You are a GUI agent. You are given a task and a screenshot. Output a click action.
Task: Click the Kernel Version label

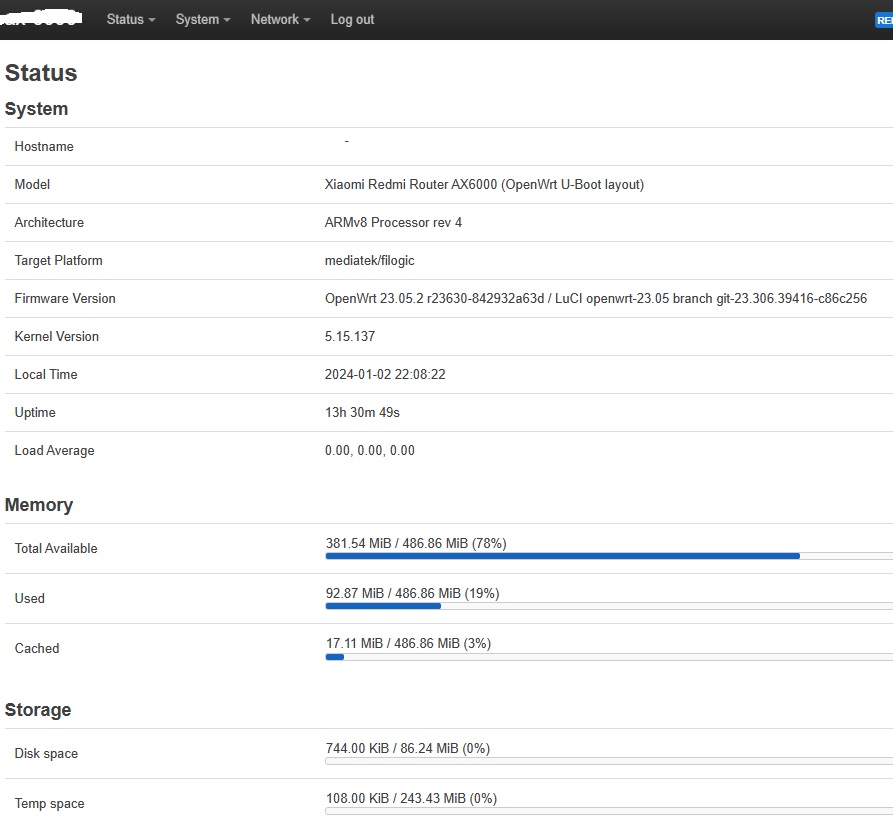[x=56, y=337]
